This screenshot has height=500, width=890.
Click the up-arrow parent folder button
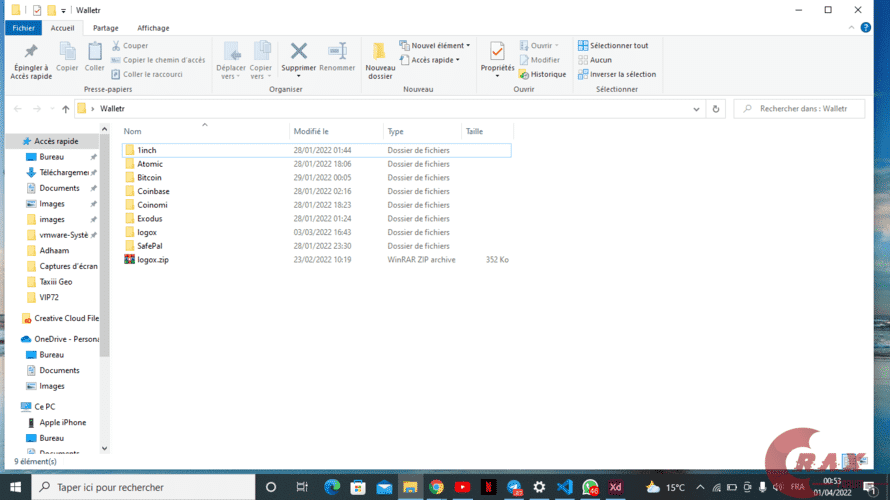click(x=66, y=108)
